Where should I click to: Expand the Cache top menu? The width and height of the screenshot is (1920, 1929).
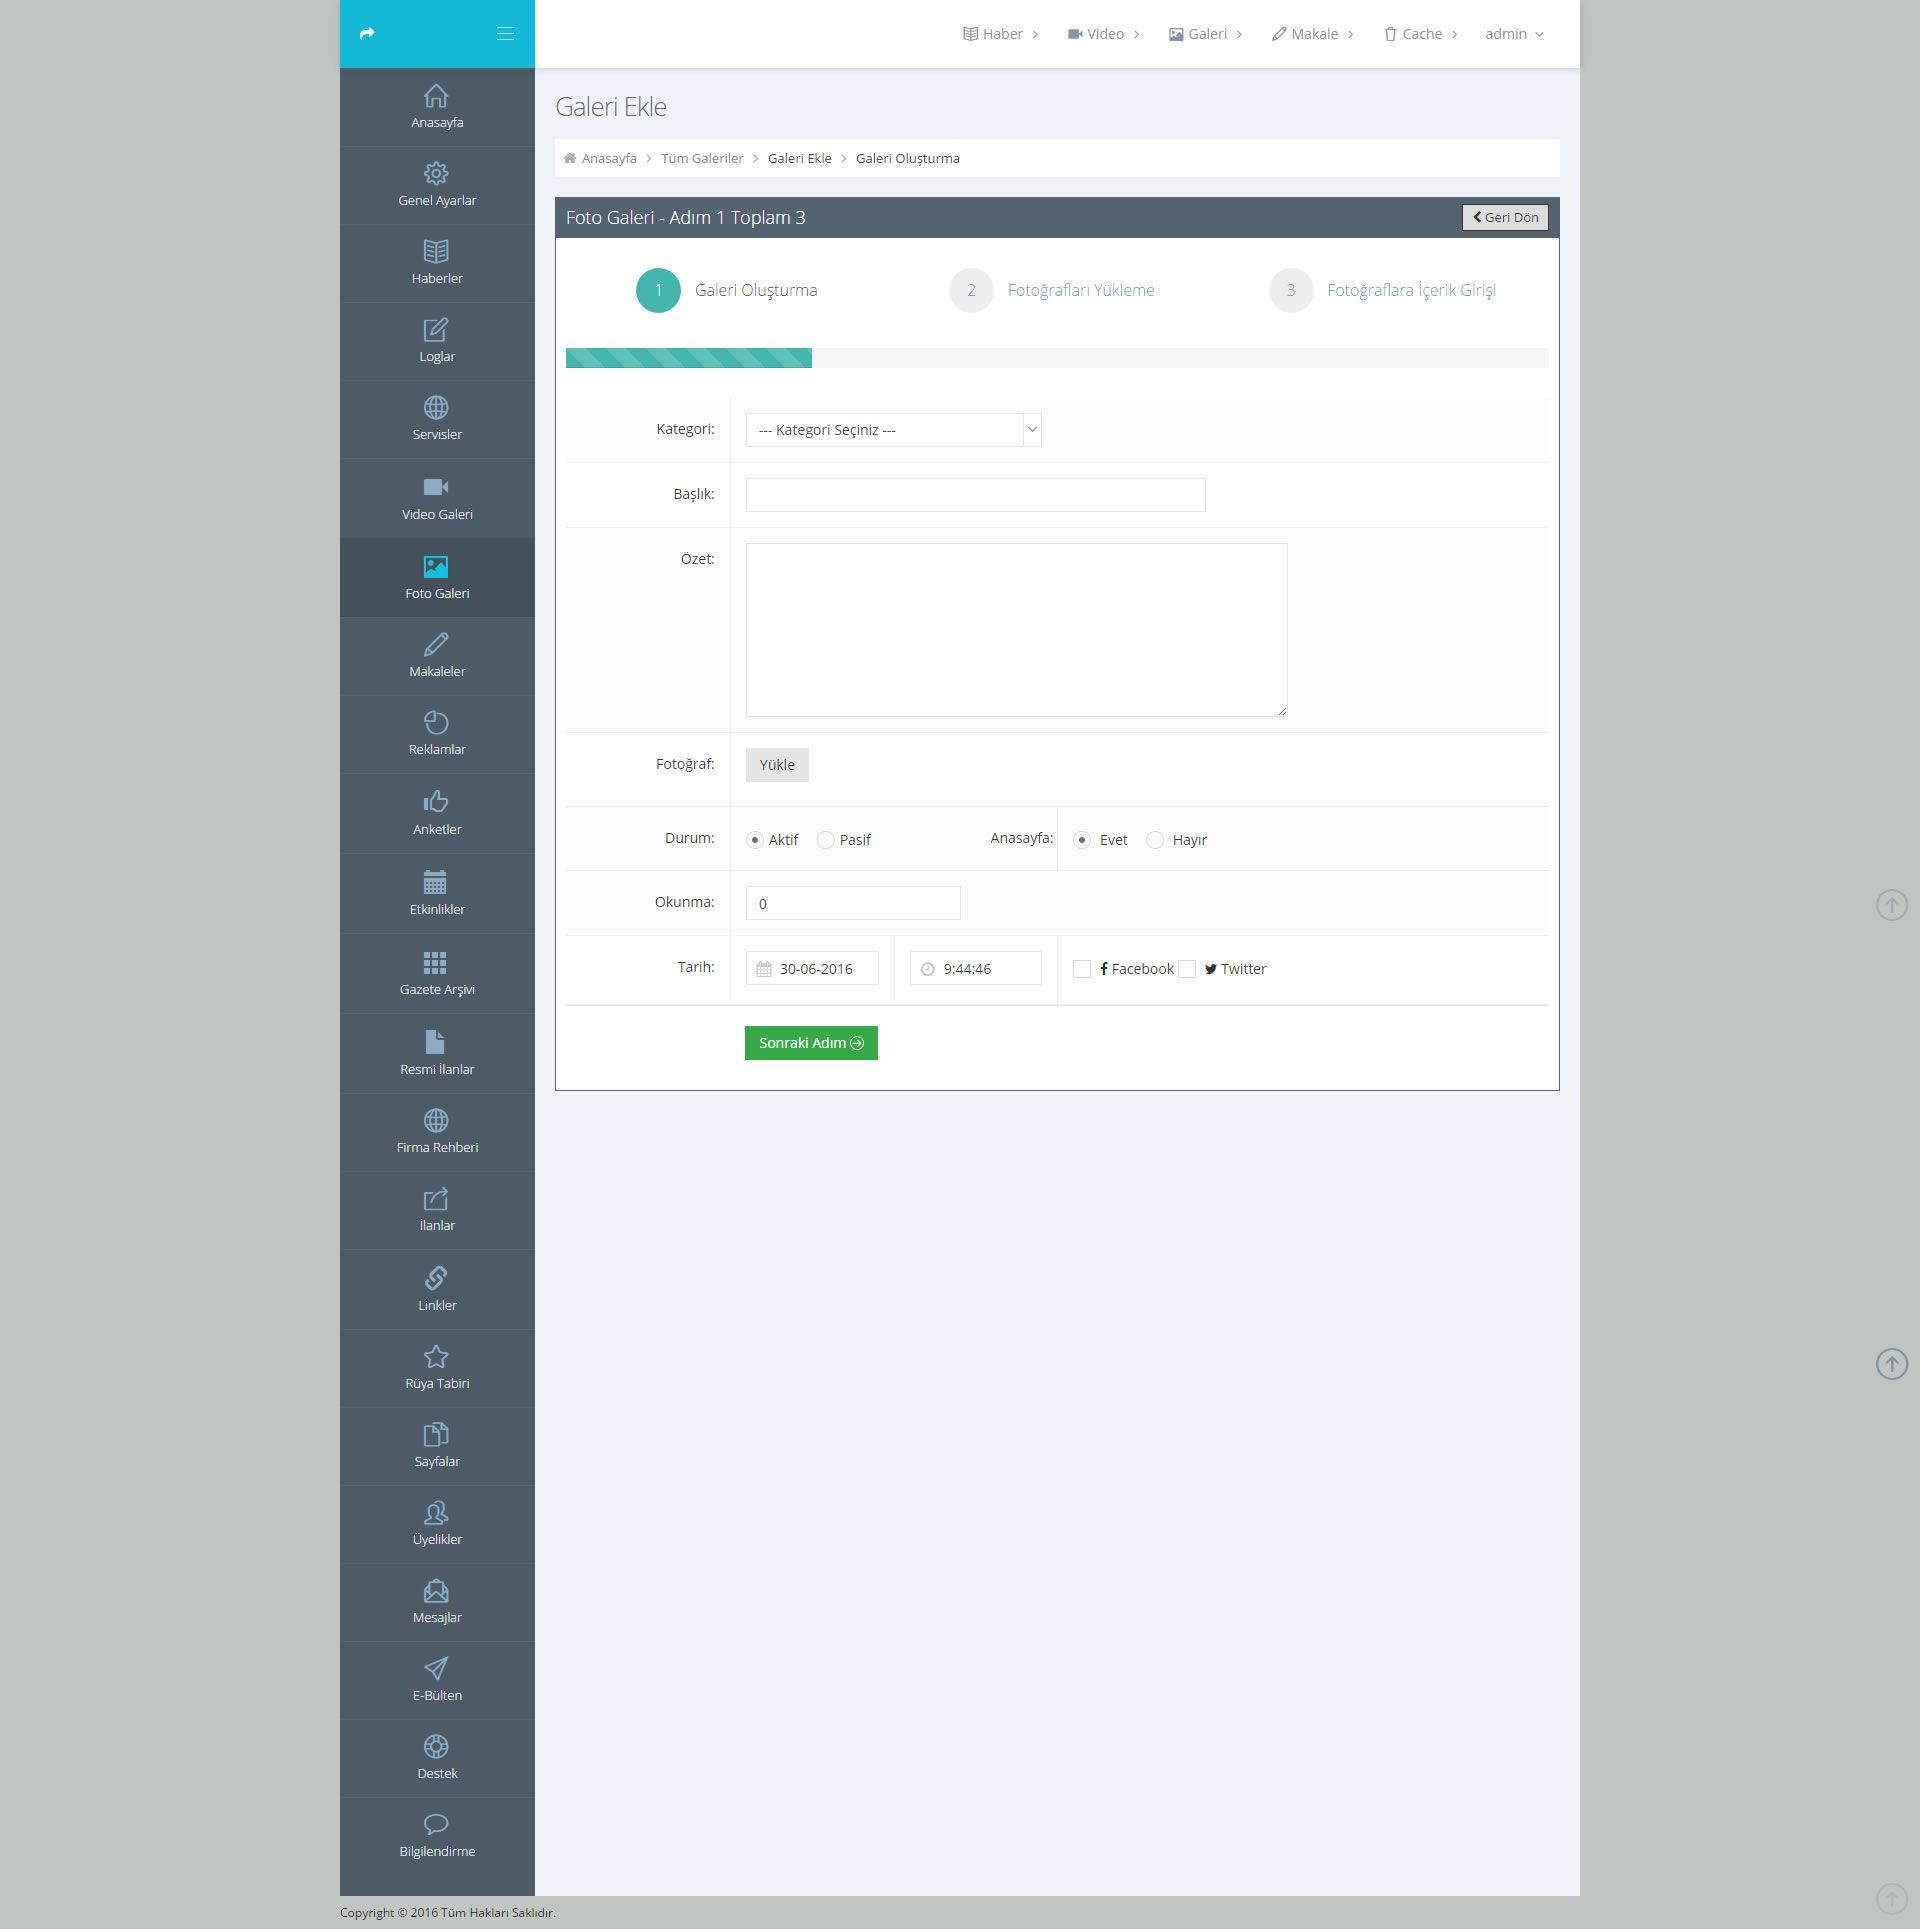(1421, 34)
